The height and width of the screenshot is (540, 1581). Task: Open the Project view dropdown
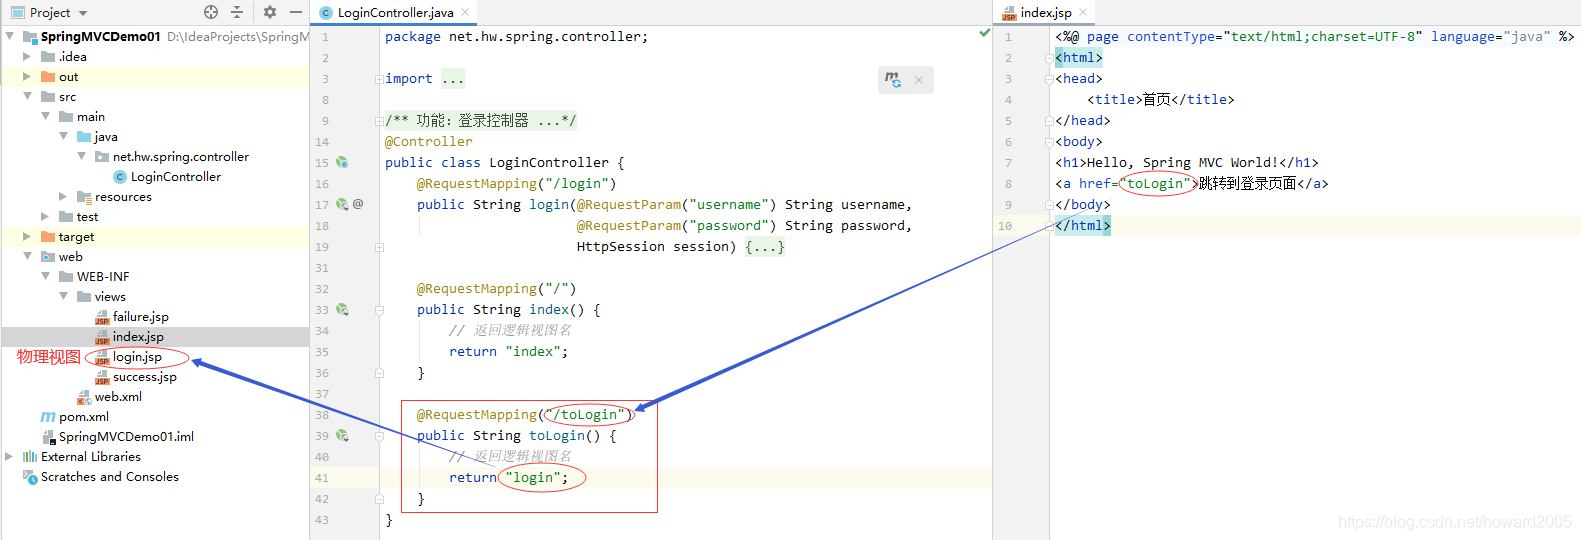tap(83, 13)
